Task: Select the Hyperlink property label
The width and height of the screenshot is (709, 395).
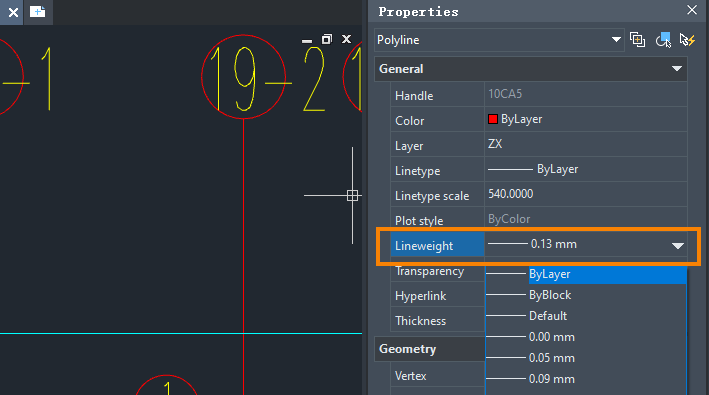Action: [x=421, y=296]
